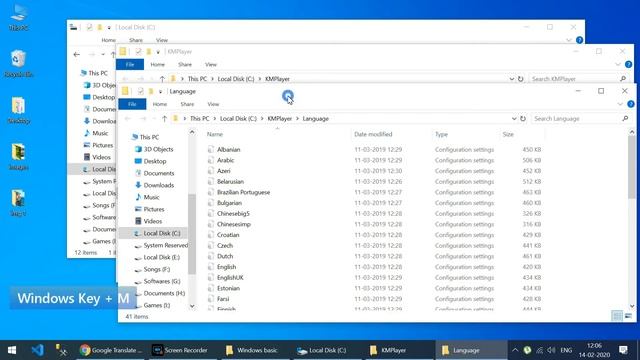Image resolution: width=640 pixels, height=360 pixels.
Task: Open the Share tab in the Language window
Action: [x=187, y=104]
